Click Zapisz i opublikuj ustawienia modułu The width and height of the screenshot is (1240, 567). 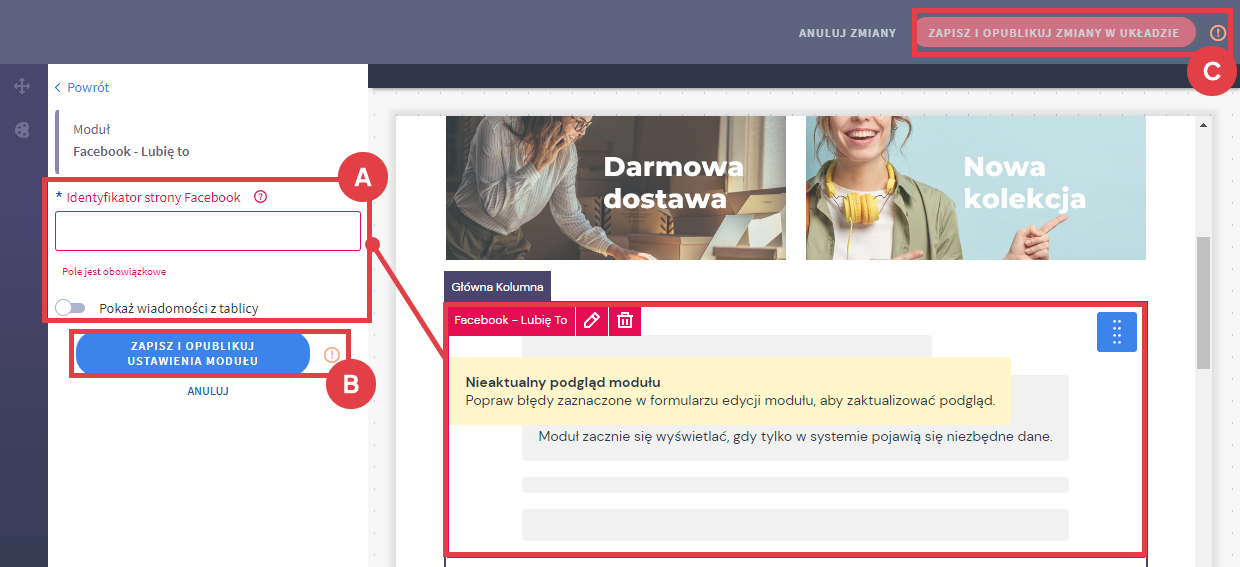click(x=193, y=354)
